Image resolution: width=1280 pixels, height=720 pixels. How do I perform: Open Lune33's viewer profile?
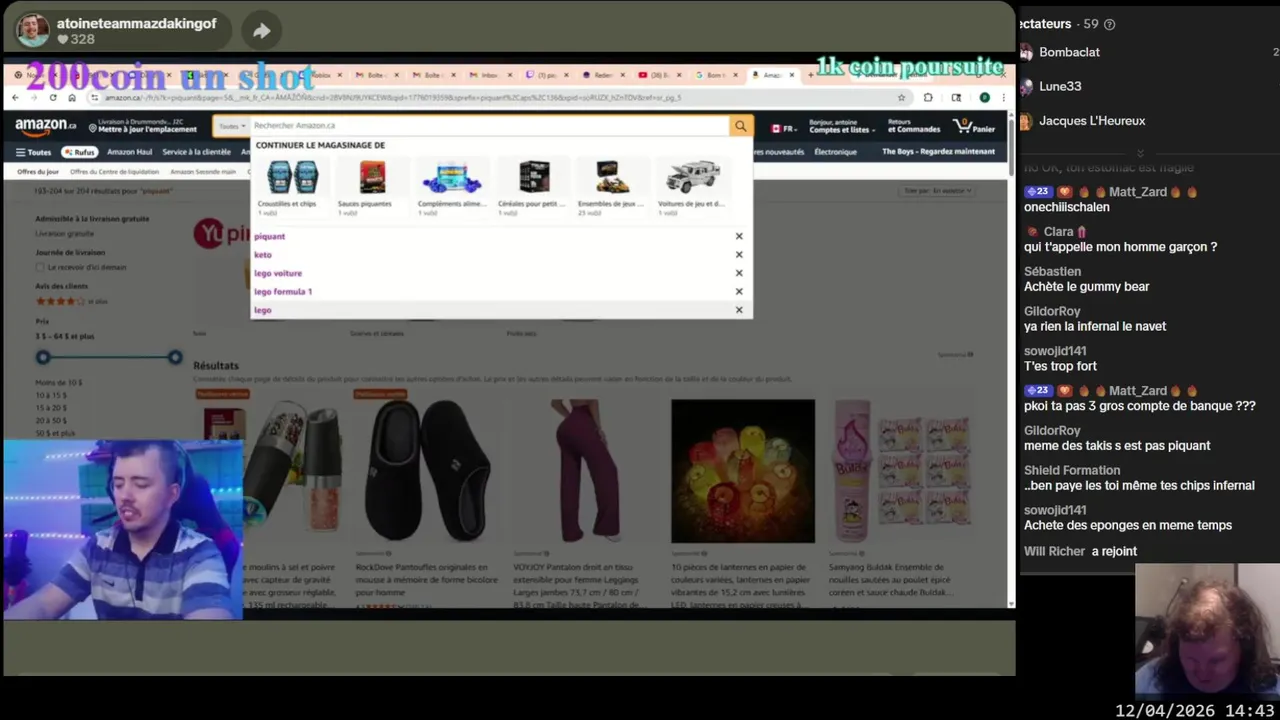(x=1060, y=86)
